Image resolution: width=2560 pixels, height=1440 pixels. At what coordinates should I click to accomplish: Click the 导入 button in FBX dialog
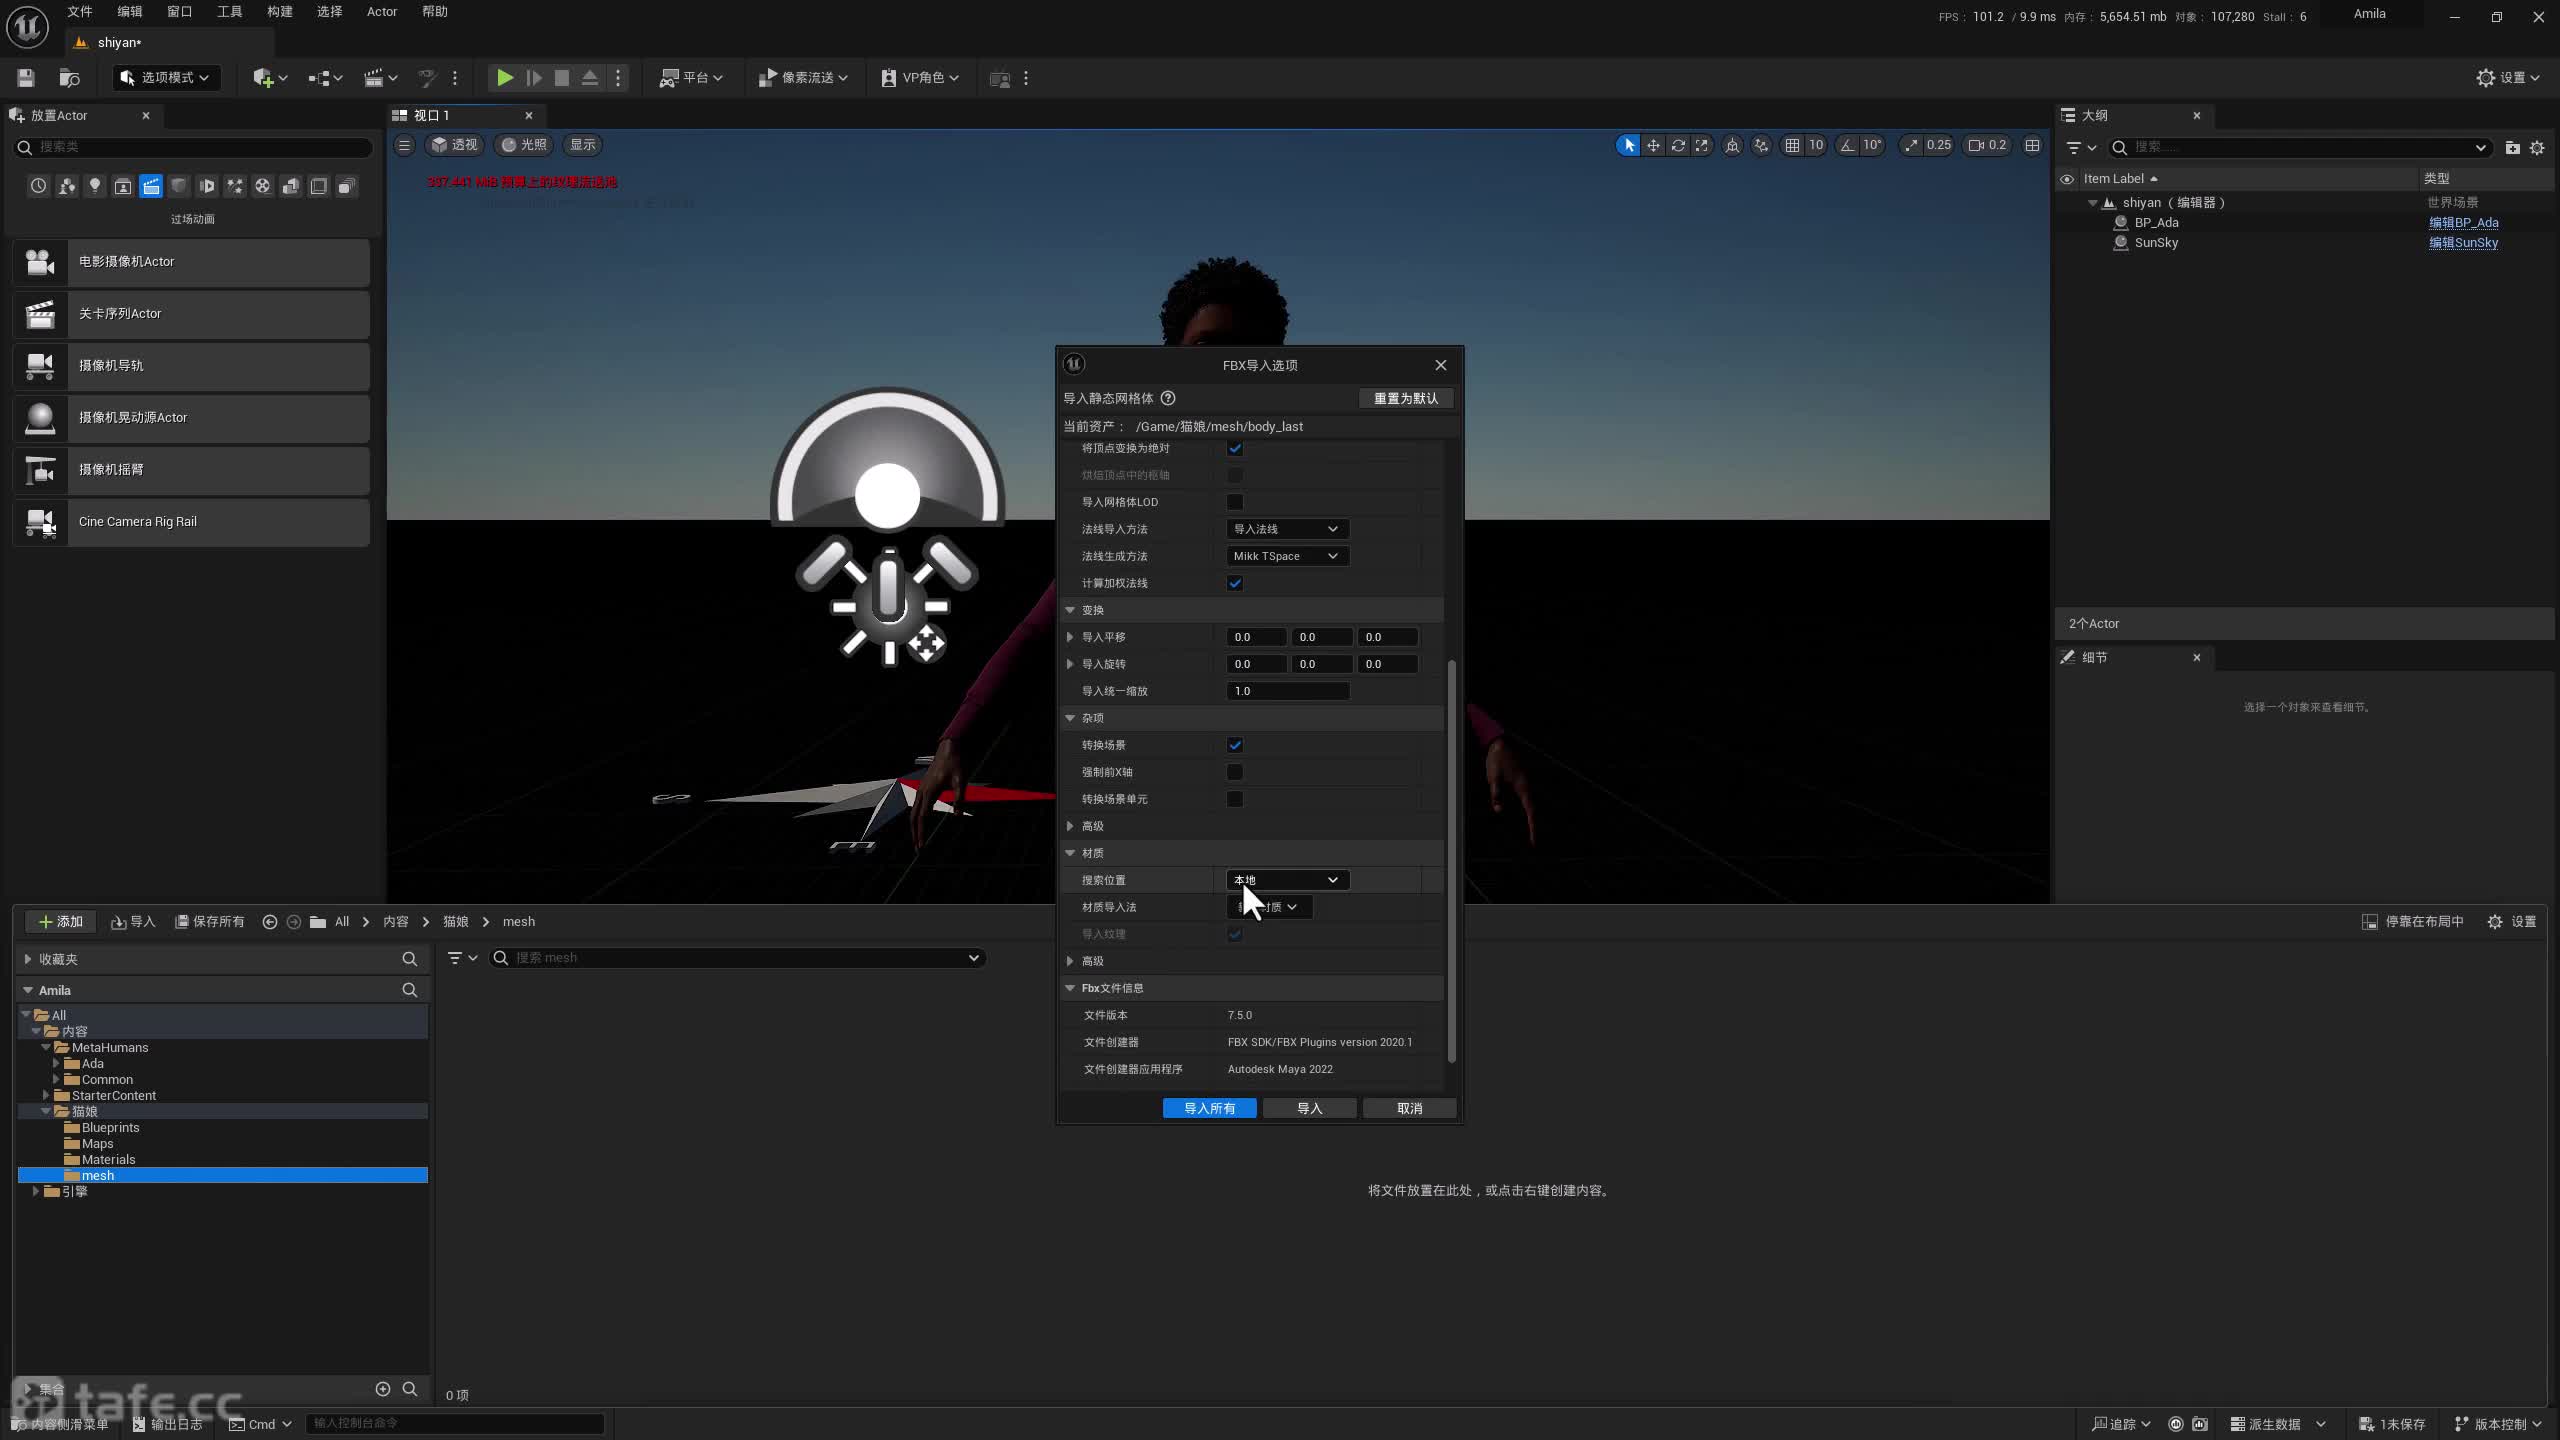point(1309,1108)
